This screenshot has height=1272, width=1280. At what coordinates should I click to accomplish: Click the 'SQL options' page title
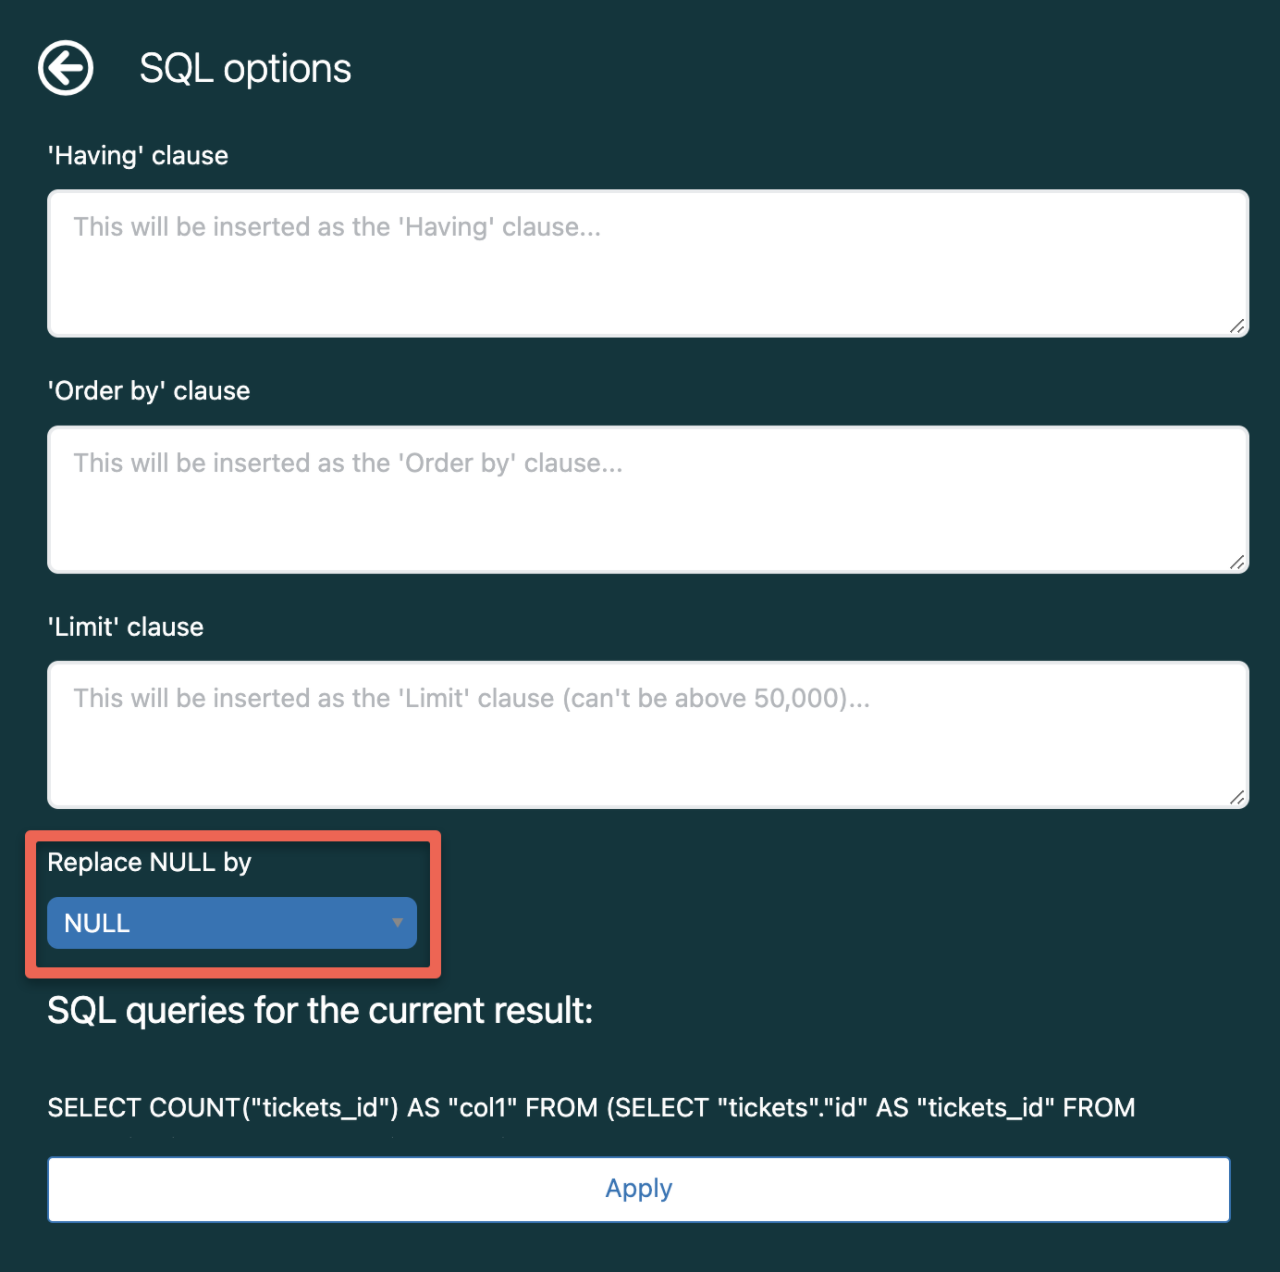point(245,69)
